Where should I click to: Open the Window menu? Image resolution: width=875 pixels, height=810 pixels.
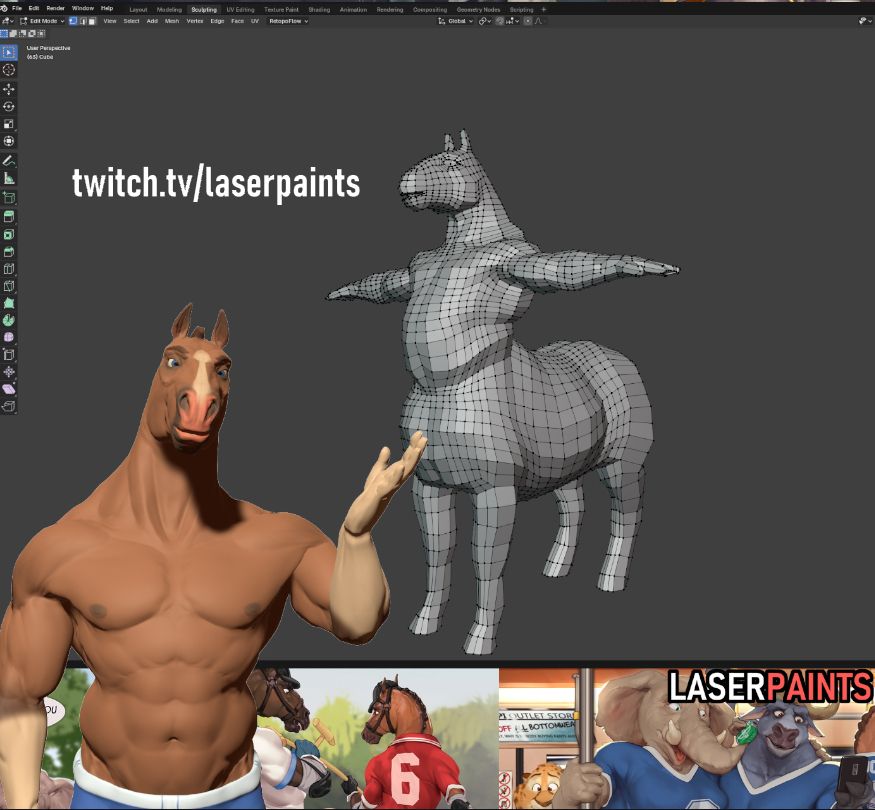[83, 8]
